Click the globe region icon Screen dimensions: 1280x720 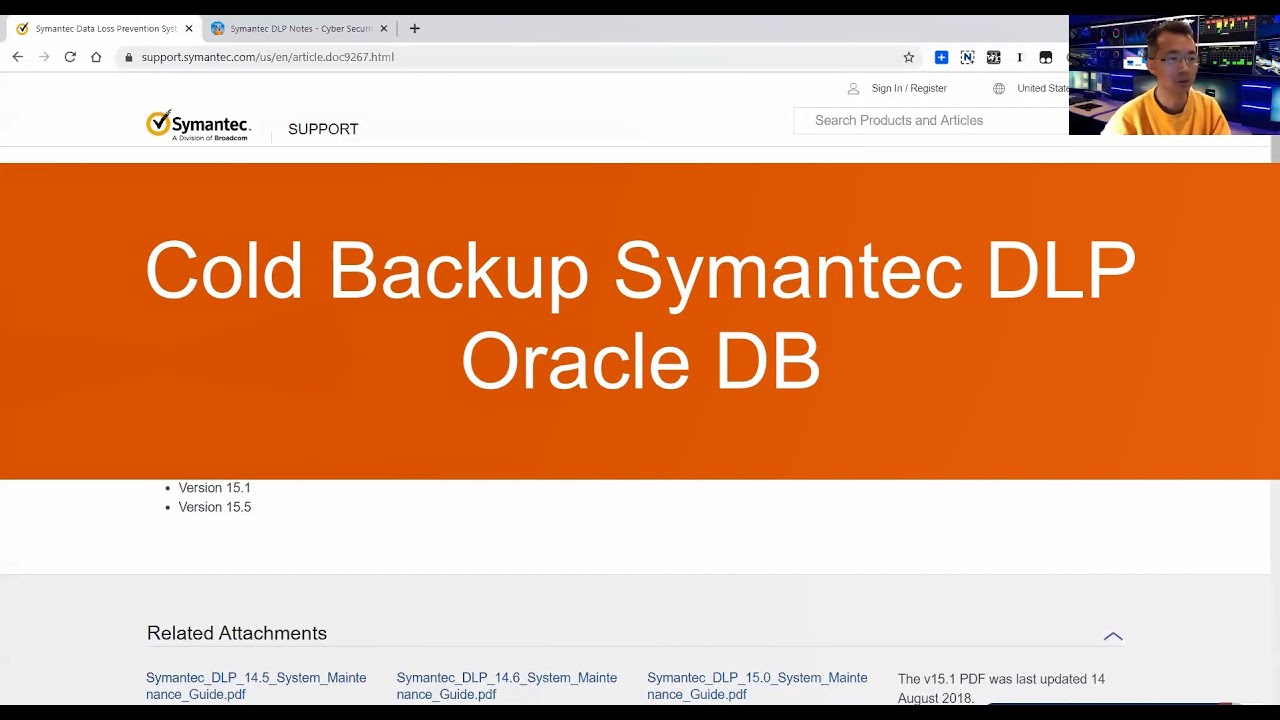999,88
